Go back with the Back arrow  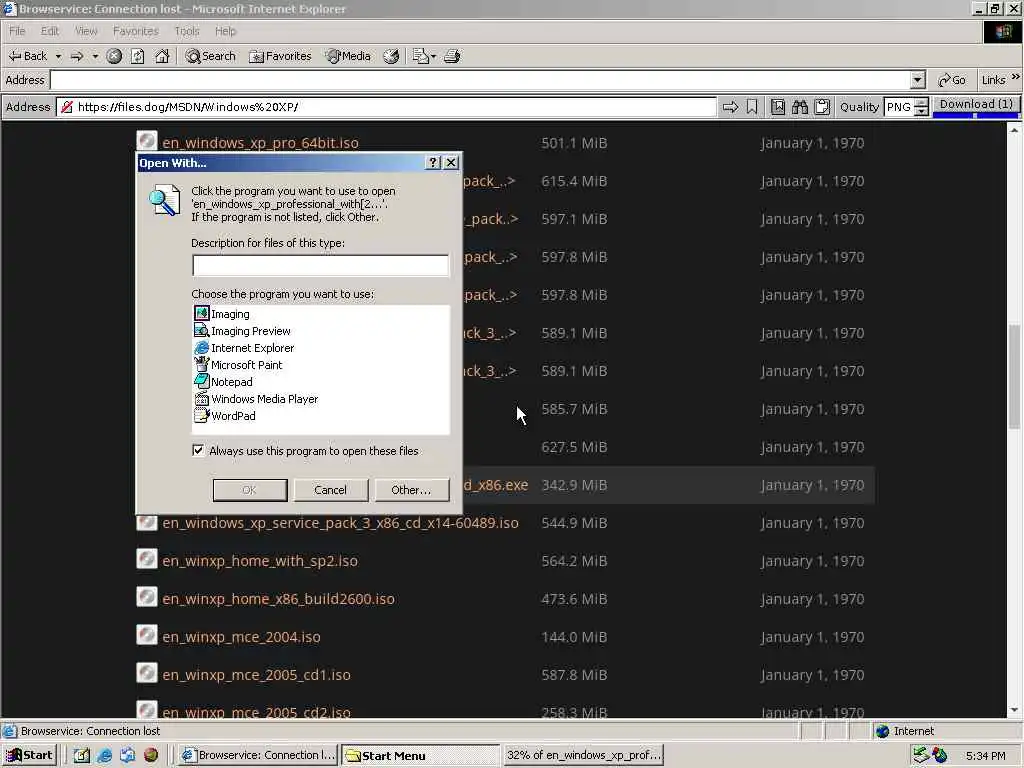click(27, 56)
